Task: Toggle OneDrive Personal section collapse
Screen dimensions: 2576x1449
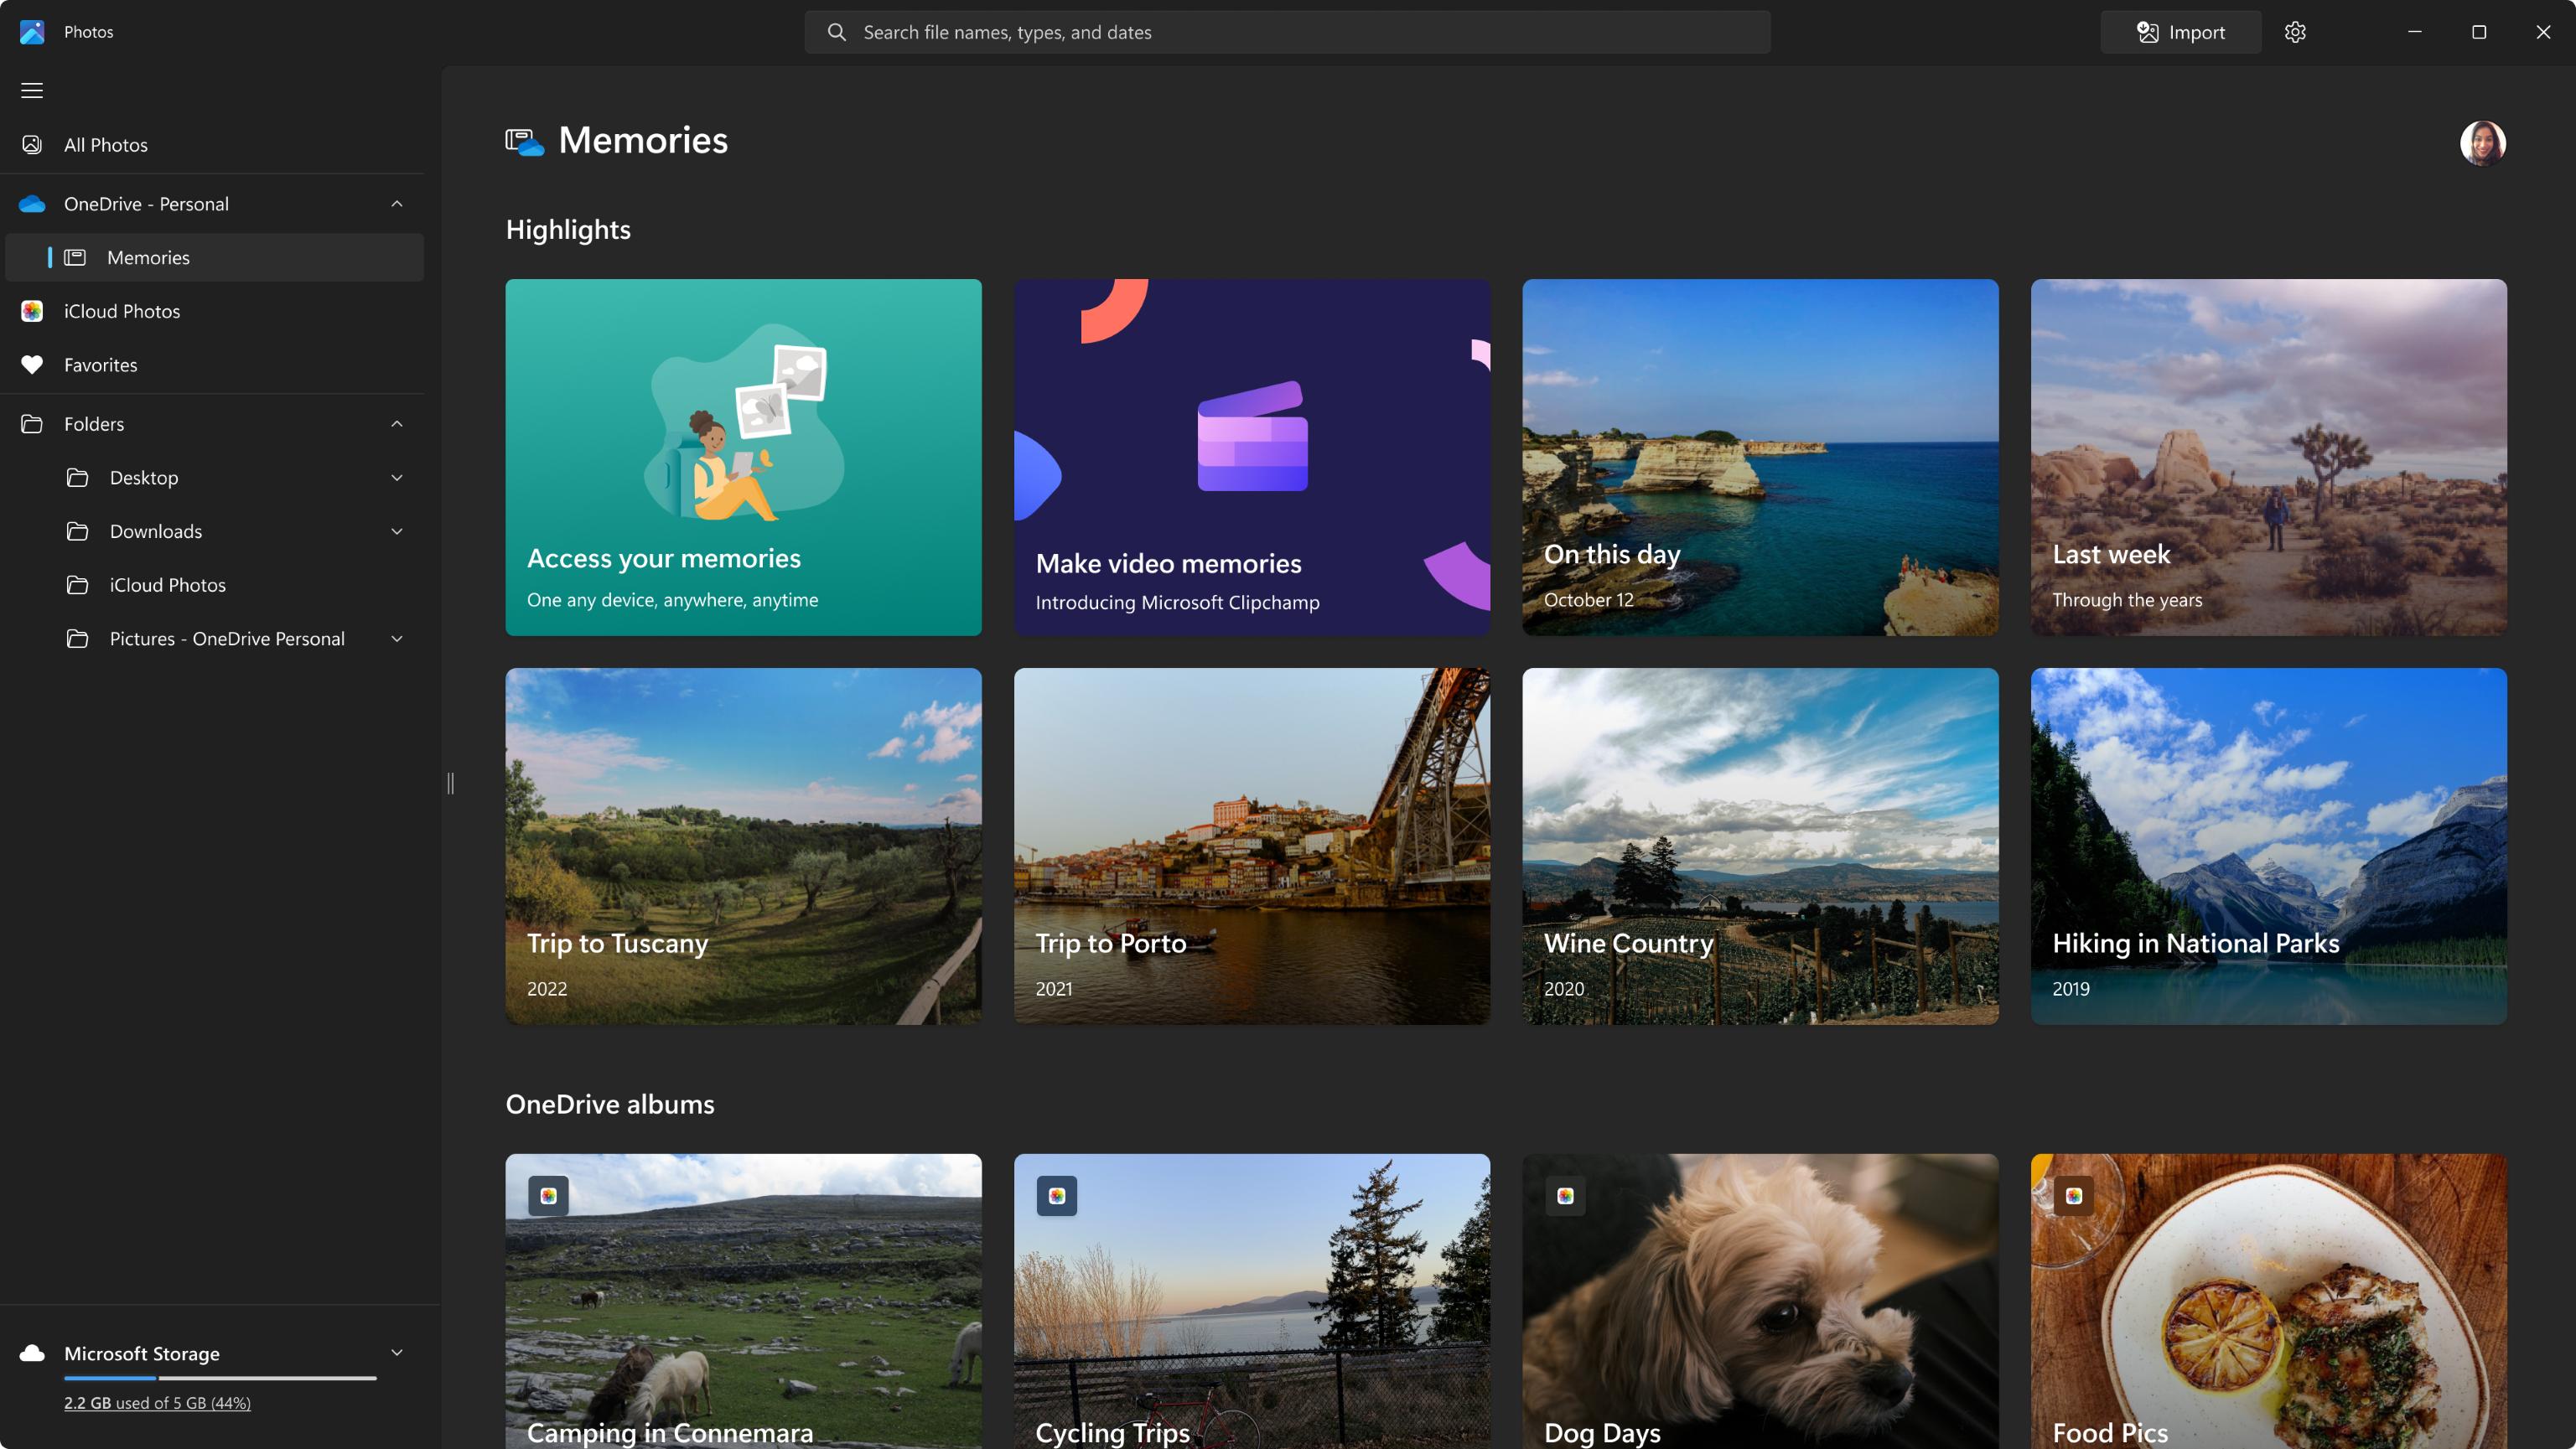Action: (397, 204)
